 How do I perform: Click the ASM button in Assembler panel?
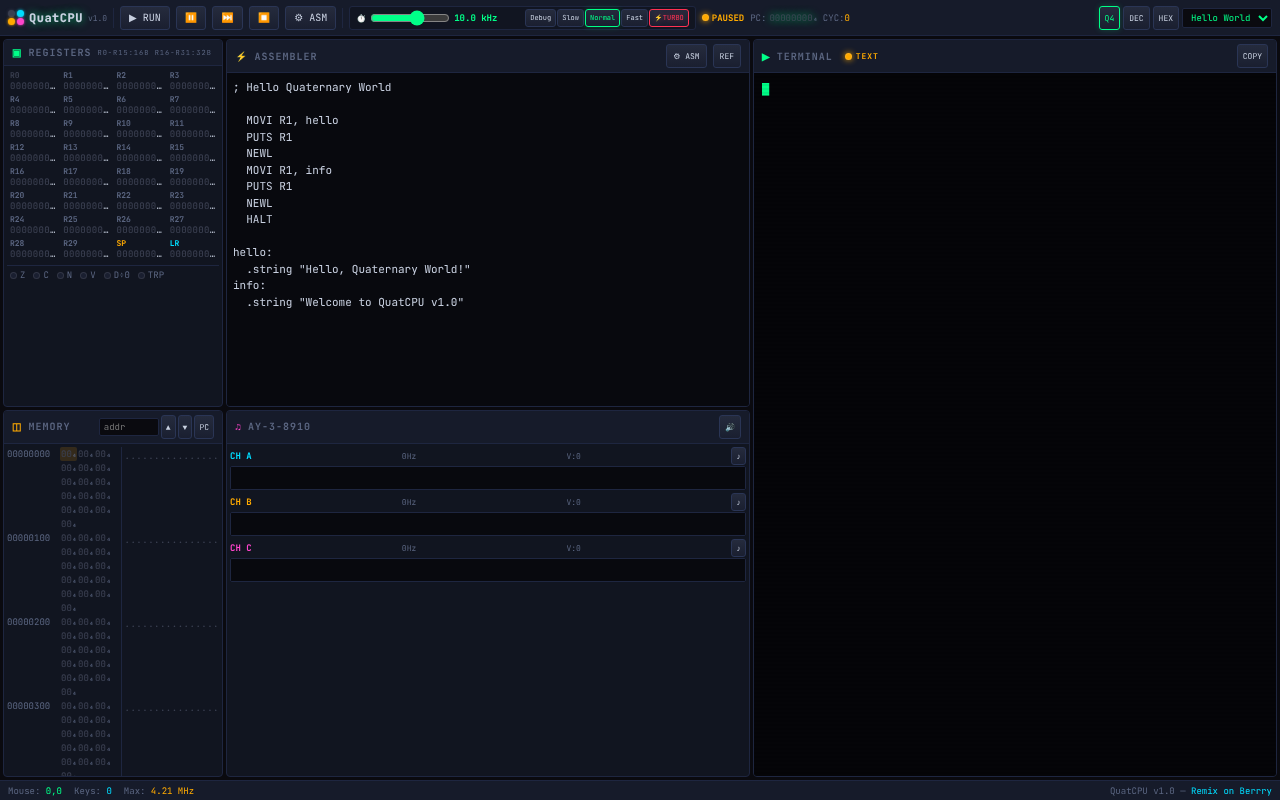pyautogui.click(x=686, y=56)
